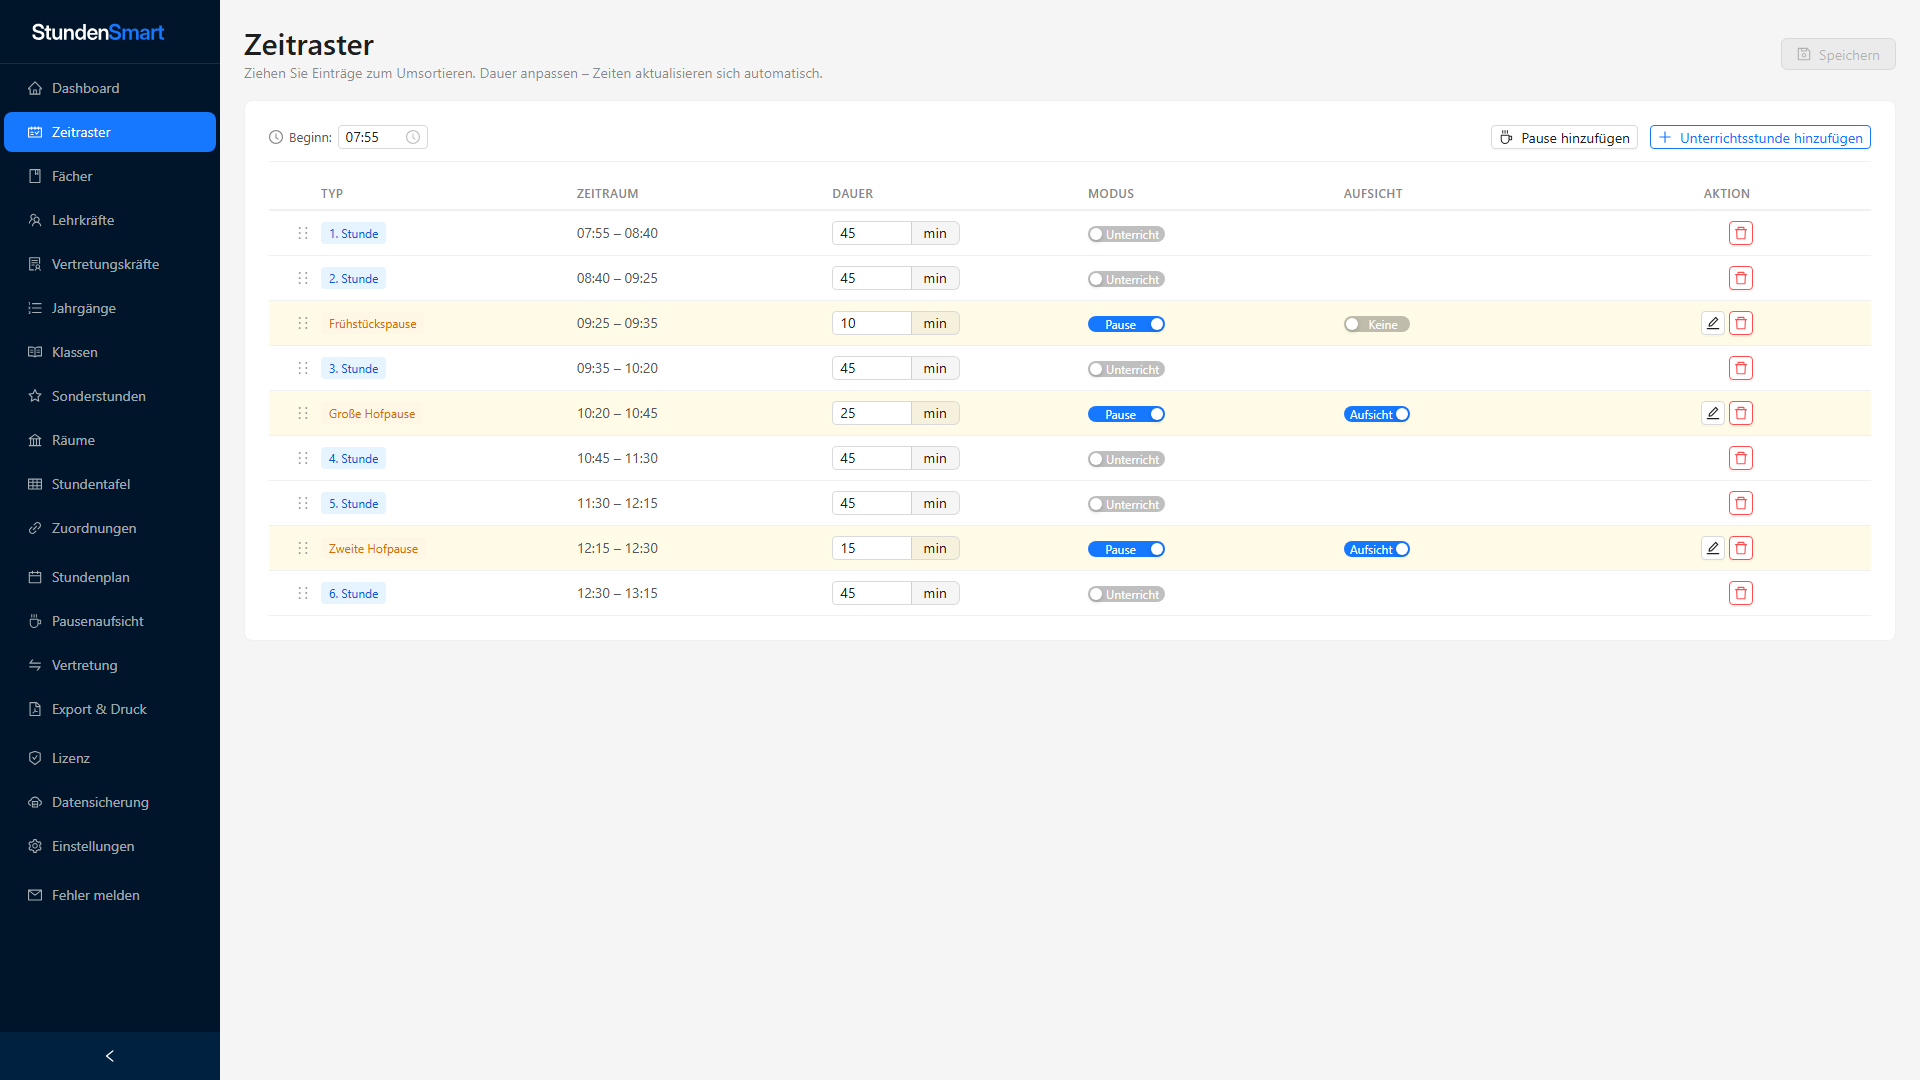Click the 6. Stunde type tag

coord(353,593)
